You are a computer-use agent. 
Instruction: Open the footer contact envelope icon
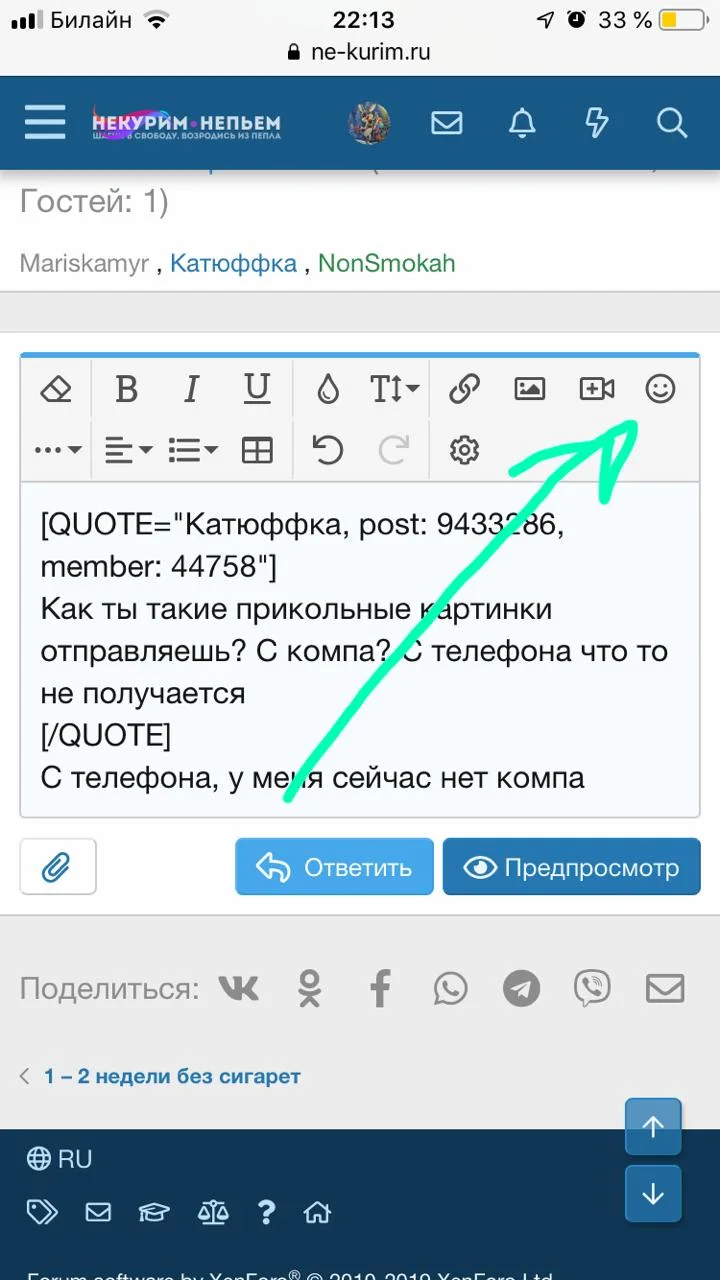(98, 1213)
